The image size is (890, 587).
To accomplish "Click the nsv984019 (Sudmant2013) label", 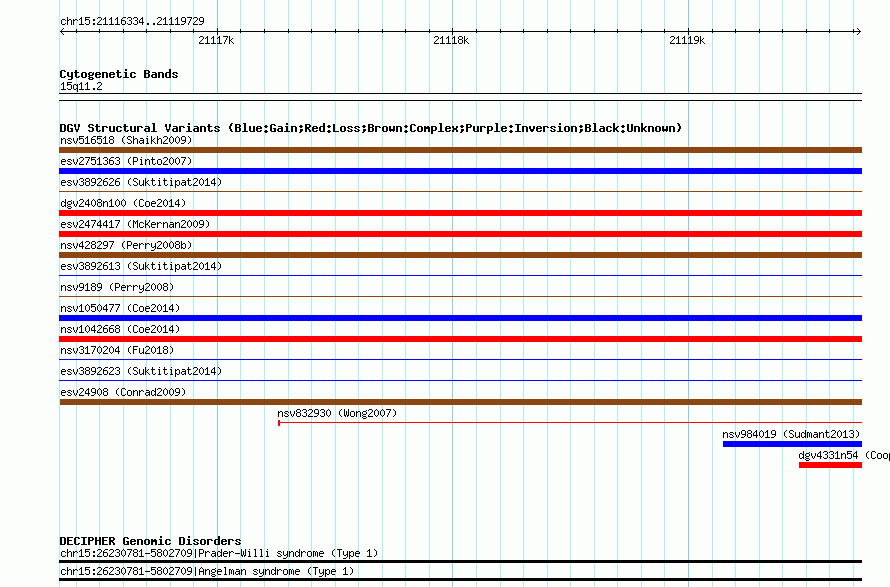I will click(791, 434).
